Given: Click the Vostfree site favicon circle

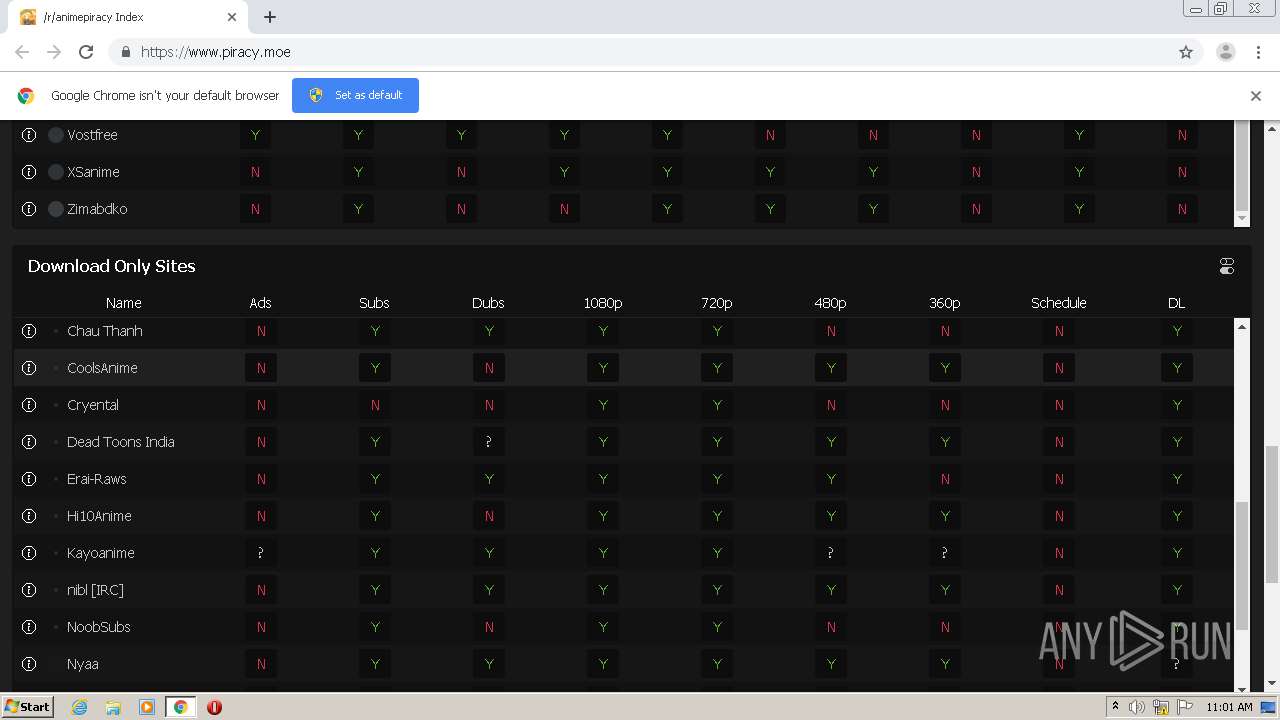Looking at the screenshot, I should tap(56, 135).
